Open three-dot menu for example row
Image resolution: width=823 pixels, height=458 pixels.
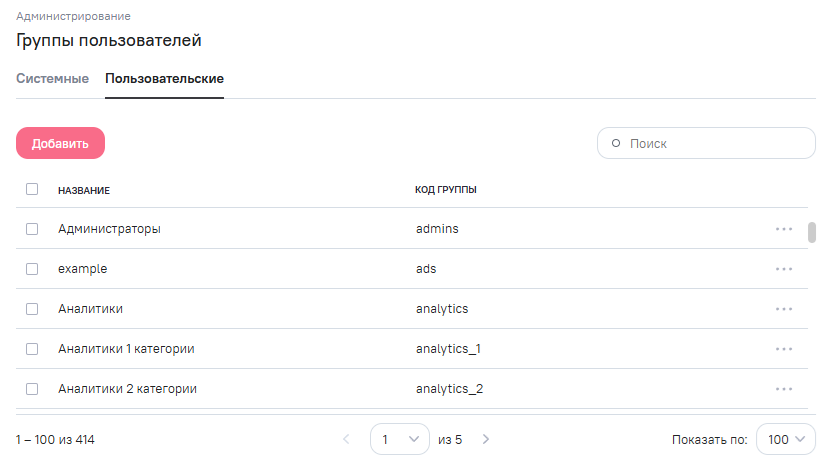point(783,269)
